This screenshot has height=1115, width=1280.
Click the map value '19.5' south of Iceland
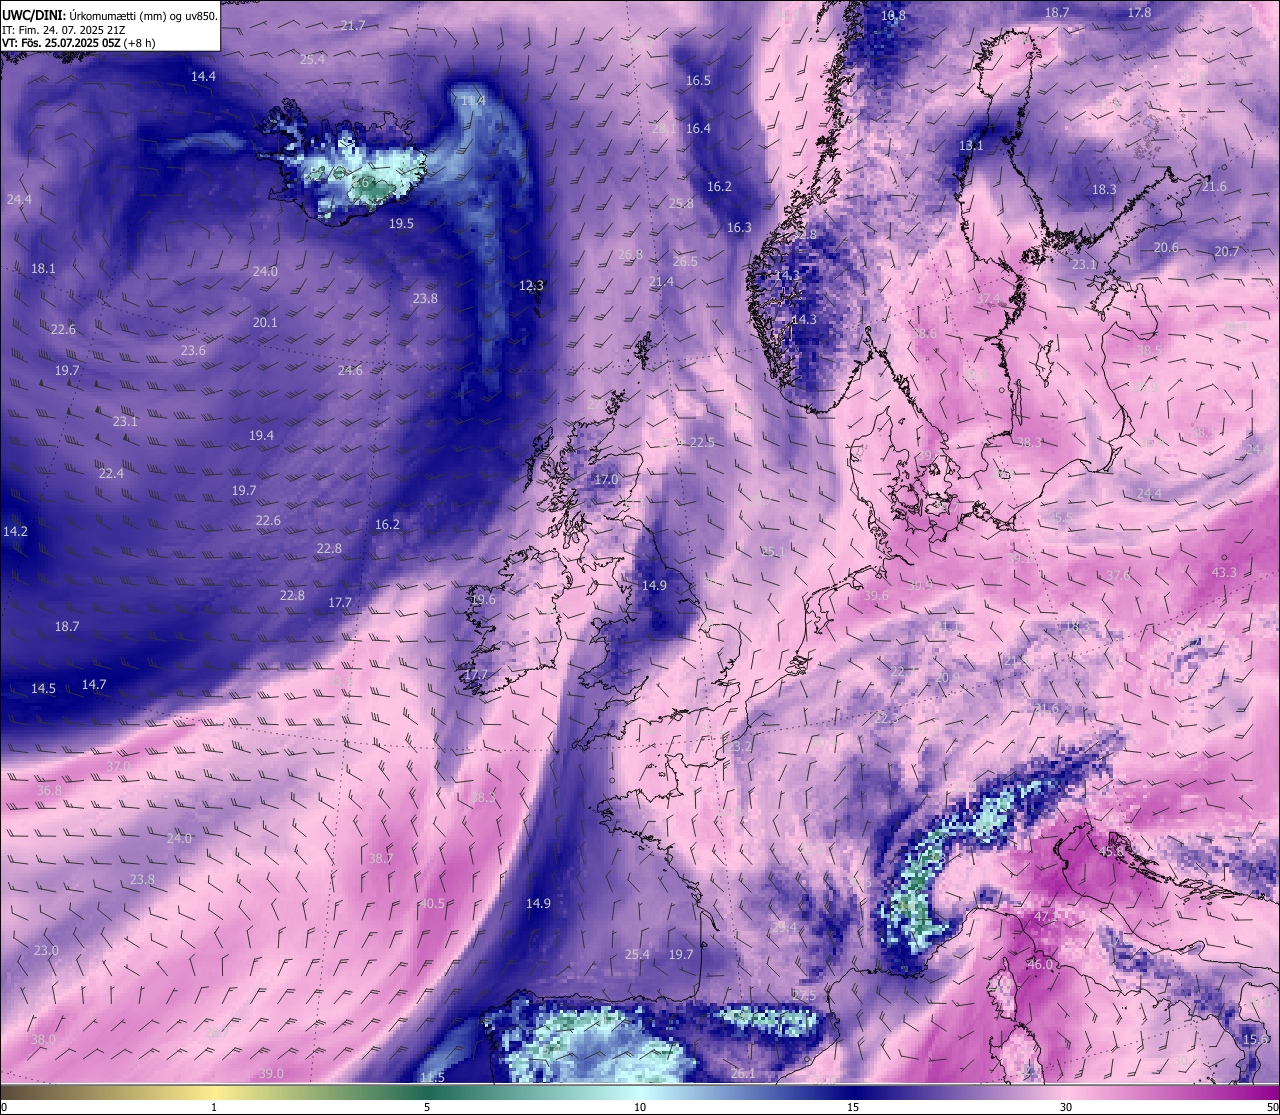(401, 224)
